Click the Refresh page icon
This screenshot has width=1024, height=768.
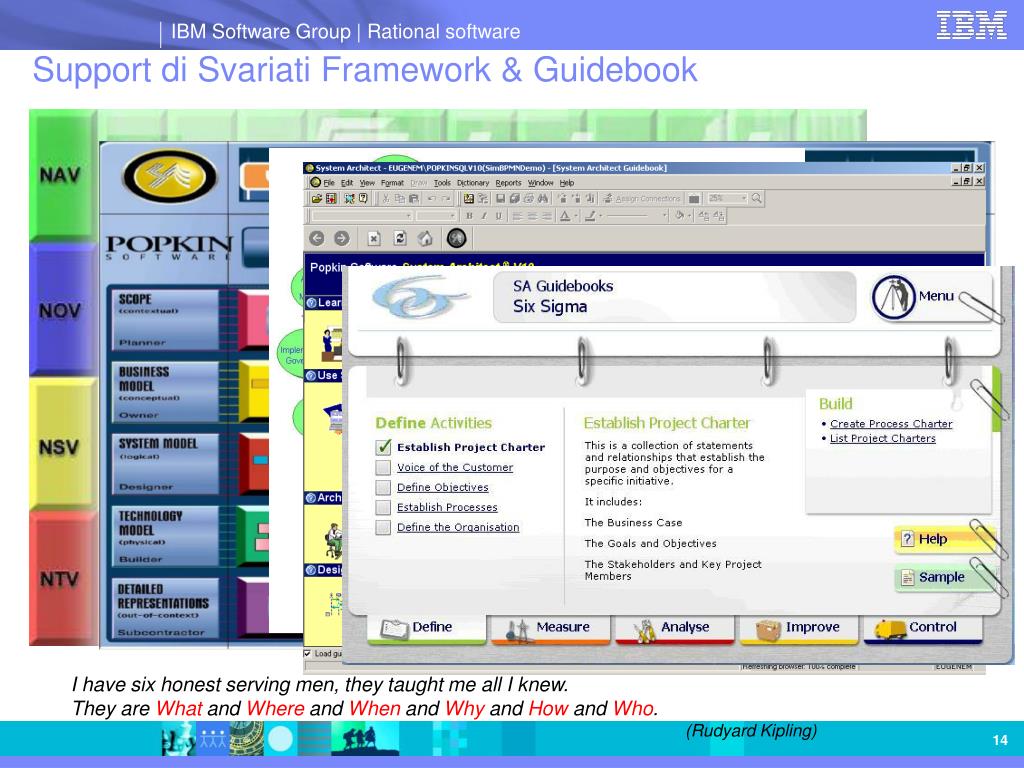(400, 238)
